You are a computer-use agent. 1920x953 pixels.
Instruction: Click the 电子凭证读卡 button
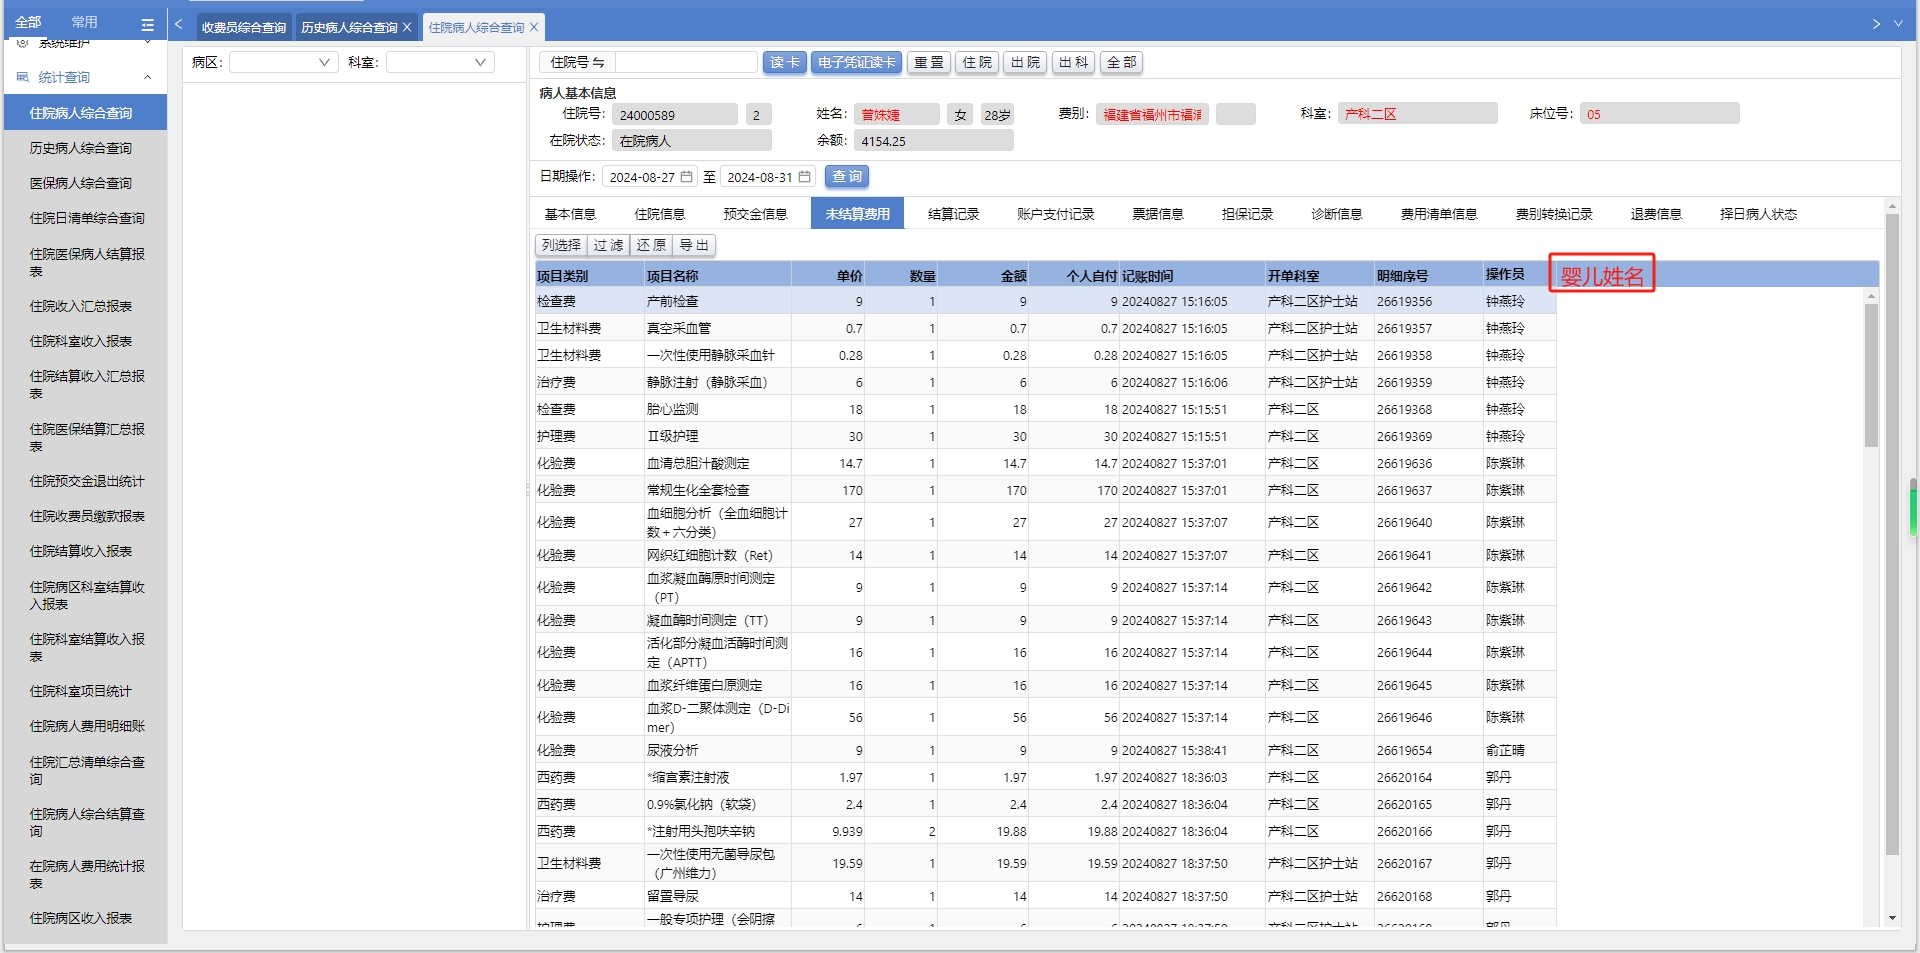click(856, 62)
